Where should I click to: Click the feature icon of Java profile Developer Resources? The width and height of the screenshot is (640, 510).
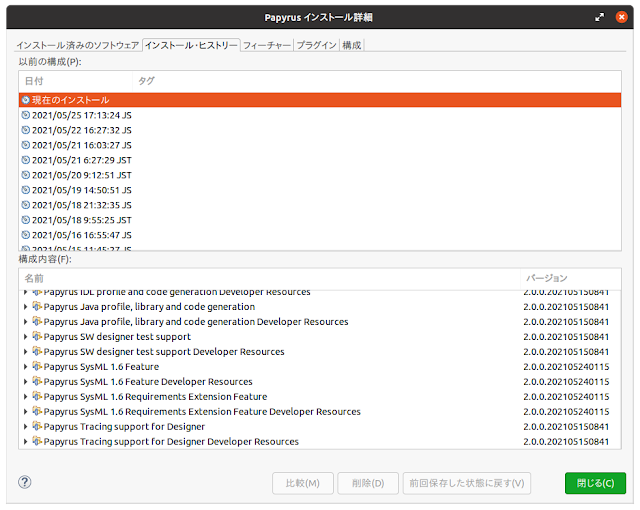pyautogui.click(x=37, y=321)
